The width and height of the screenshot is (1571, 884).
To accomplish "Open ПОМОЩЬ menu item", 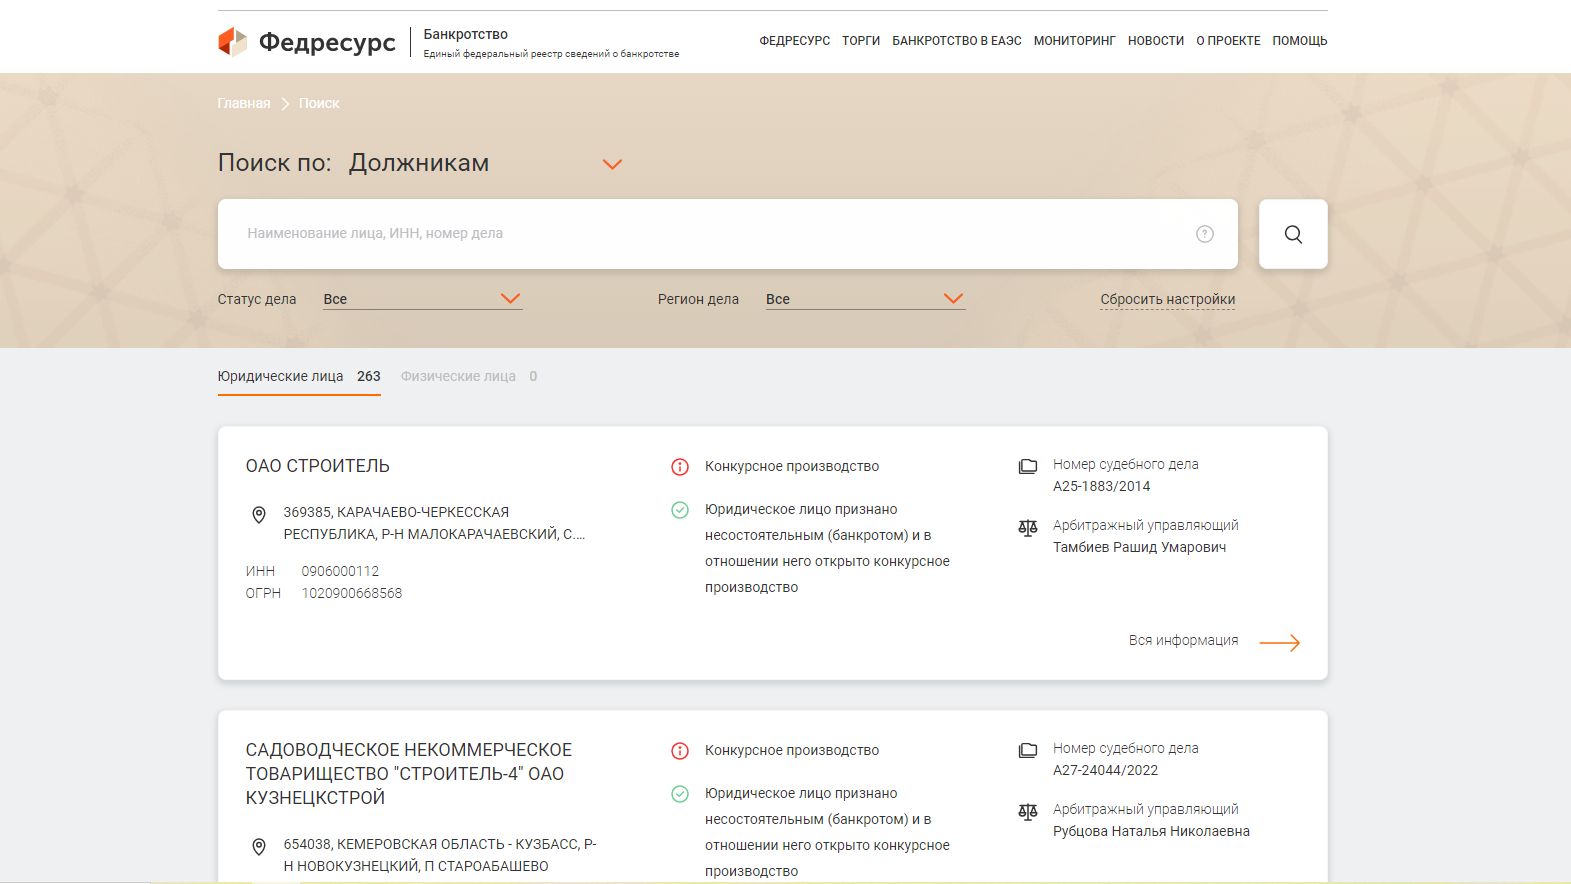I will pyautogui.click(x=1300, y=41).
